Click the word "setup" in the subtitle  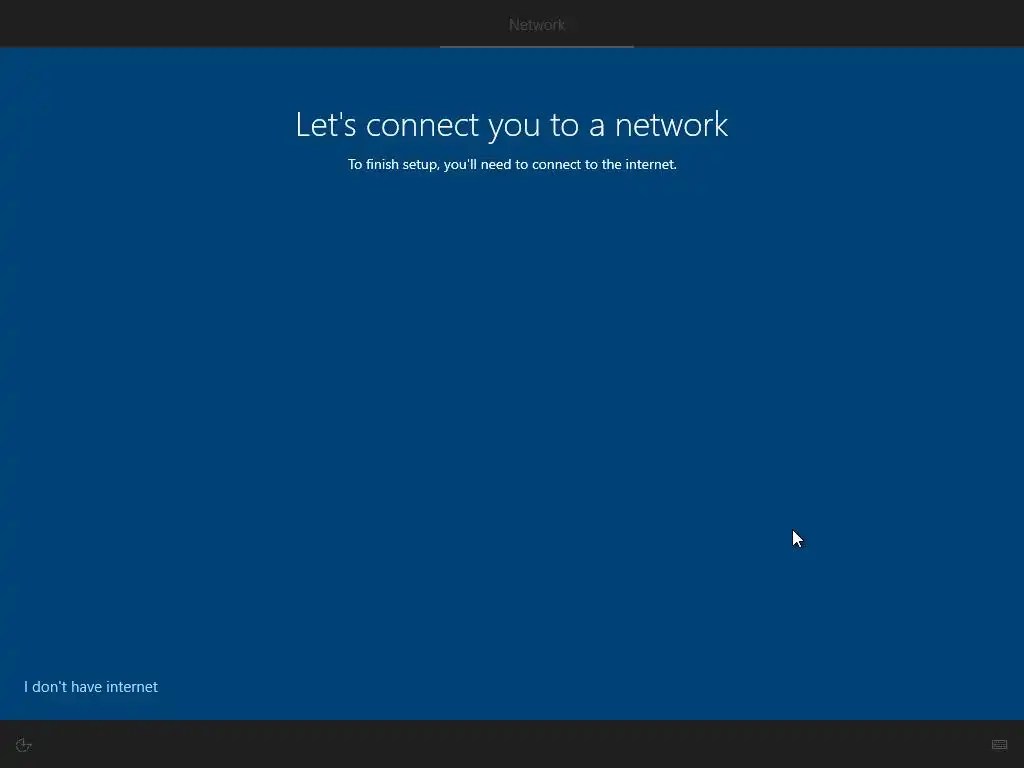pos(421,165)
